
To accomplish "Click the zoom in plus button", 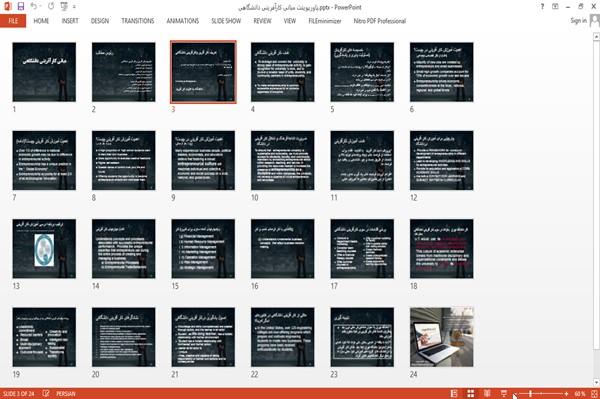I will pyautogui.click(x=566, y=394).
